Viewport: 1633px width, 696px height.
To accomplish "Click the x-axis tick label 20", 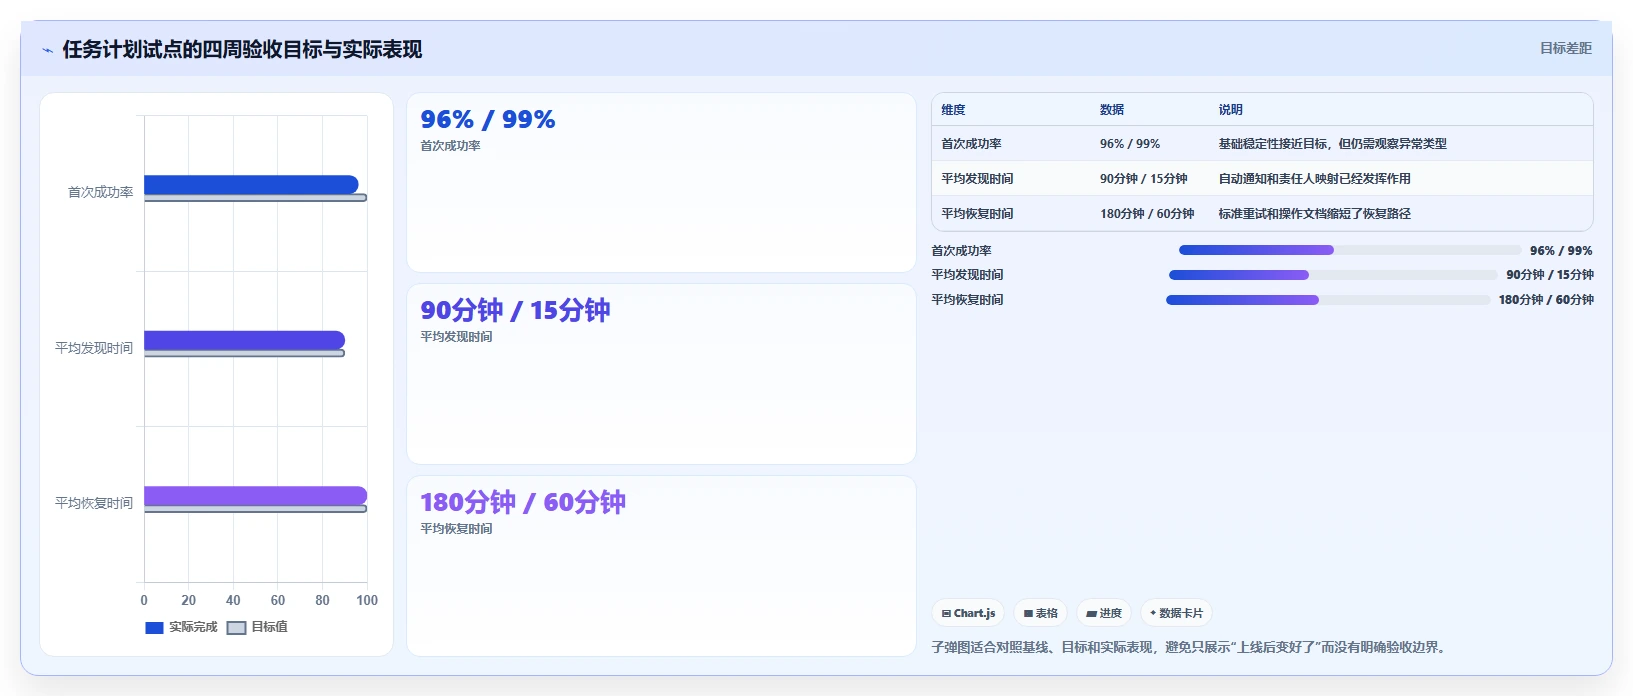I will click(x=188, y=601).
